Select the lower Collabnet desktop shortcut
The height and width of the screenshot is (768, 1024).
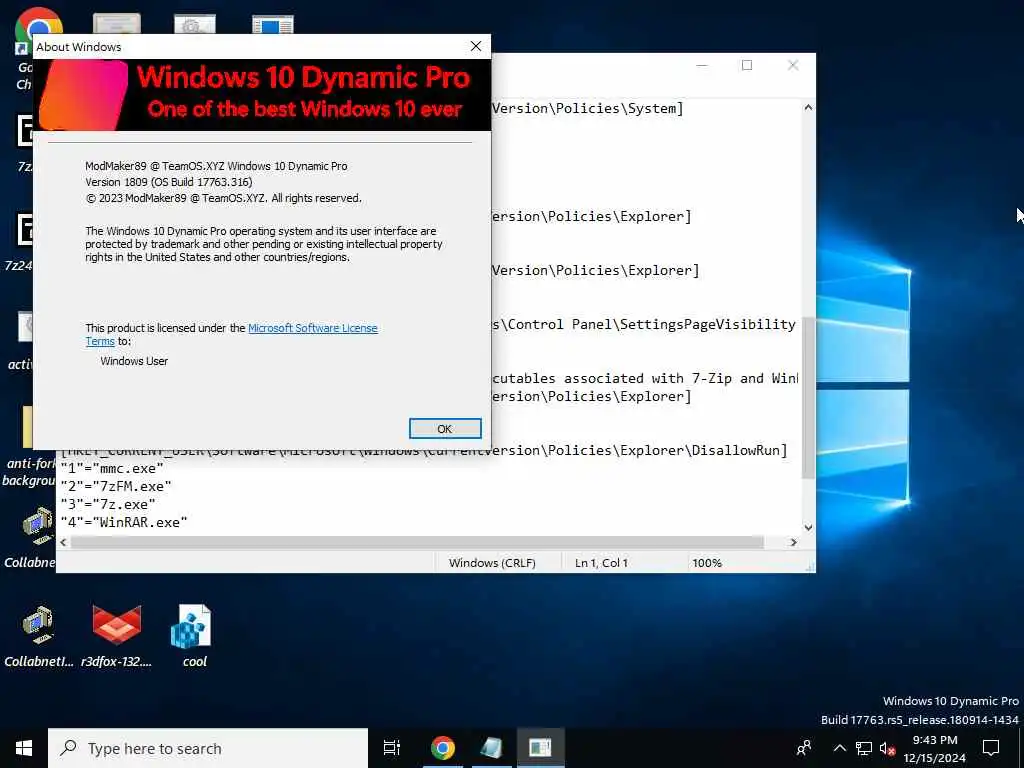[x=39, y=636]
